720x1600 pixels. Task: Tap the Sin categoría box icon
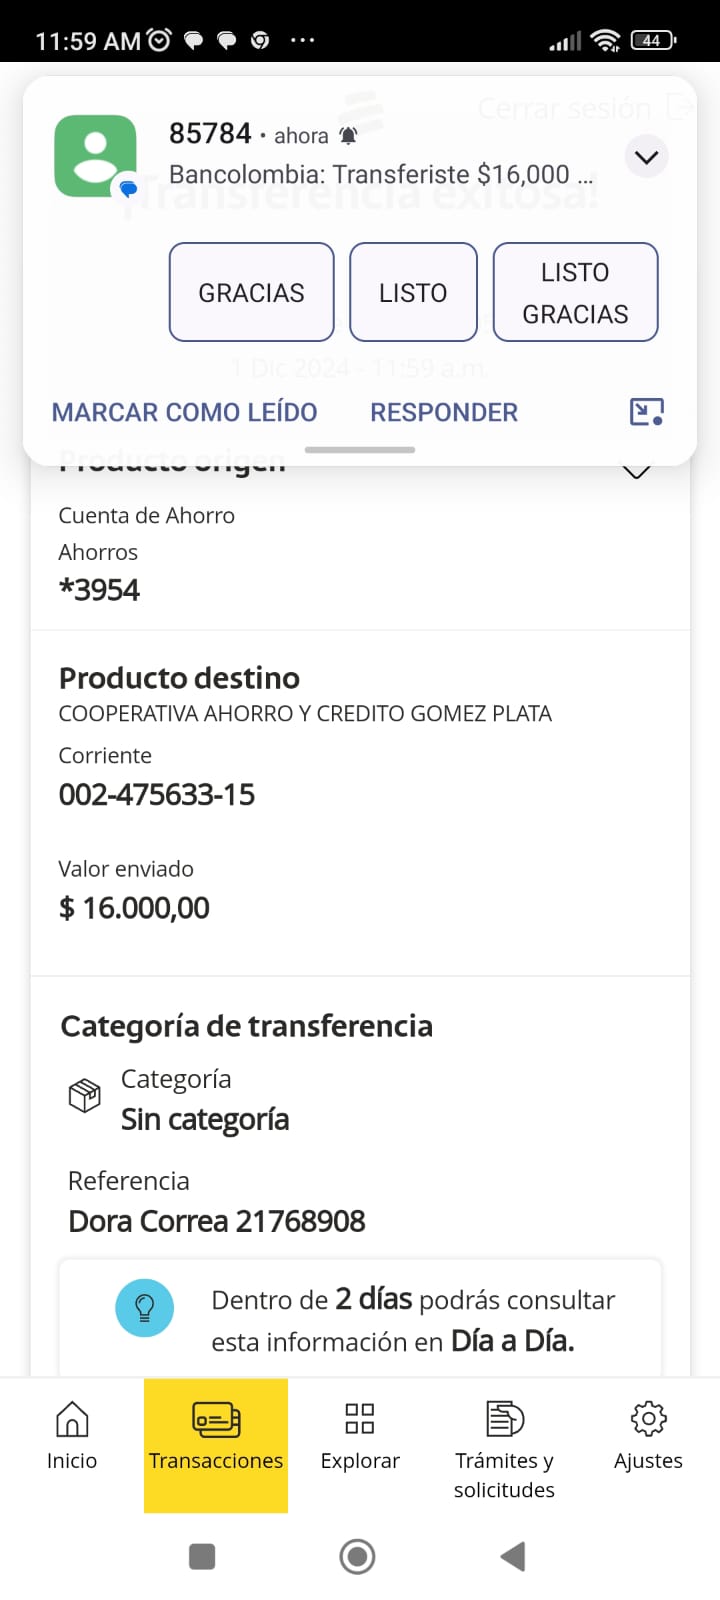[x=85, y=1096]
